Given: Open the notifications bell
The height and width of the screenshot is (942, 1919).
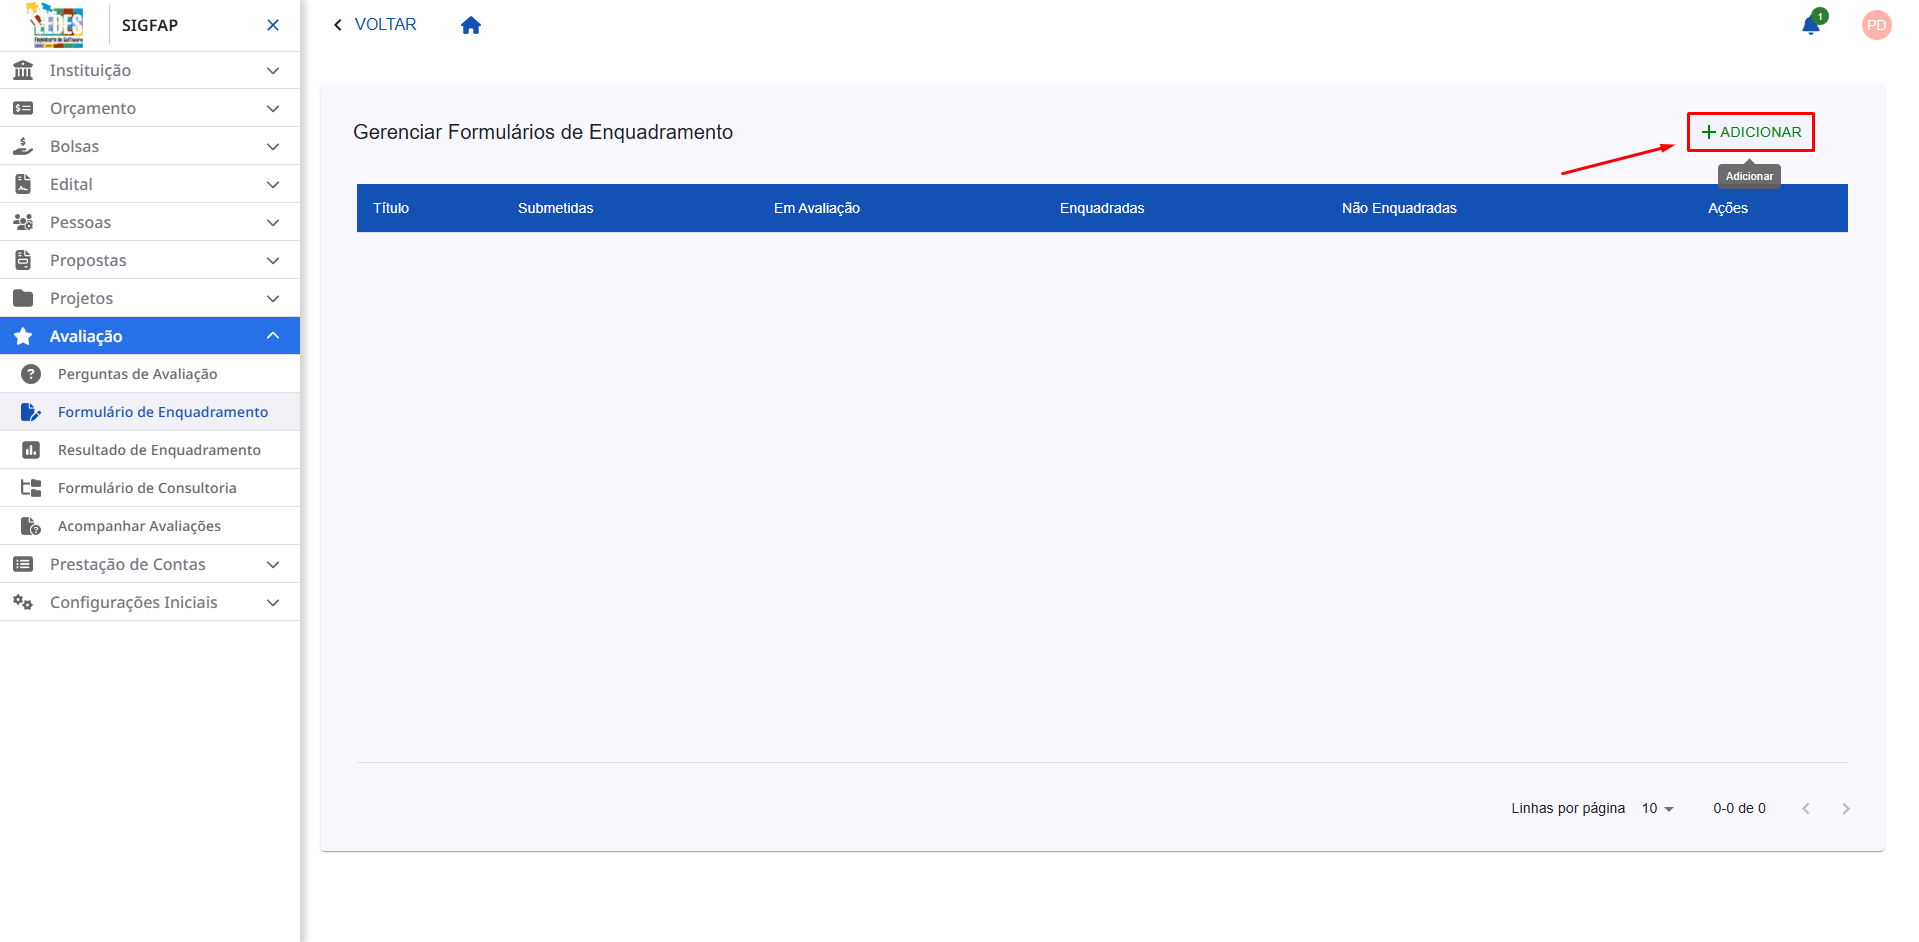Looking at the screenshot, I should pyautogui.click(x=1810, y=24).
